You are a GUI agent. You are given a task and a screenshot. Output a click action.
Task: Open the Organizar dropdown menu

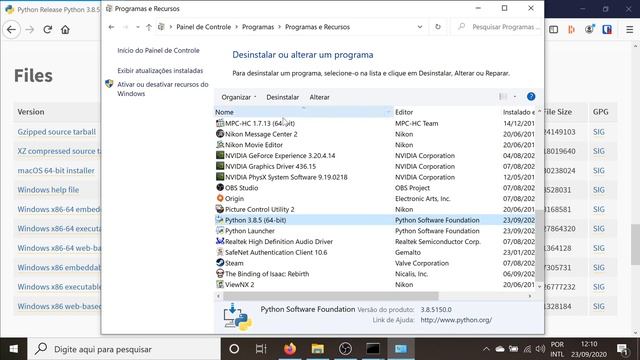click(239, 97)
